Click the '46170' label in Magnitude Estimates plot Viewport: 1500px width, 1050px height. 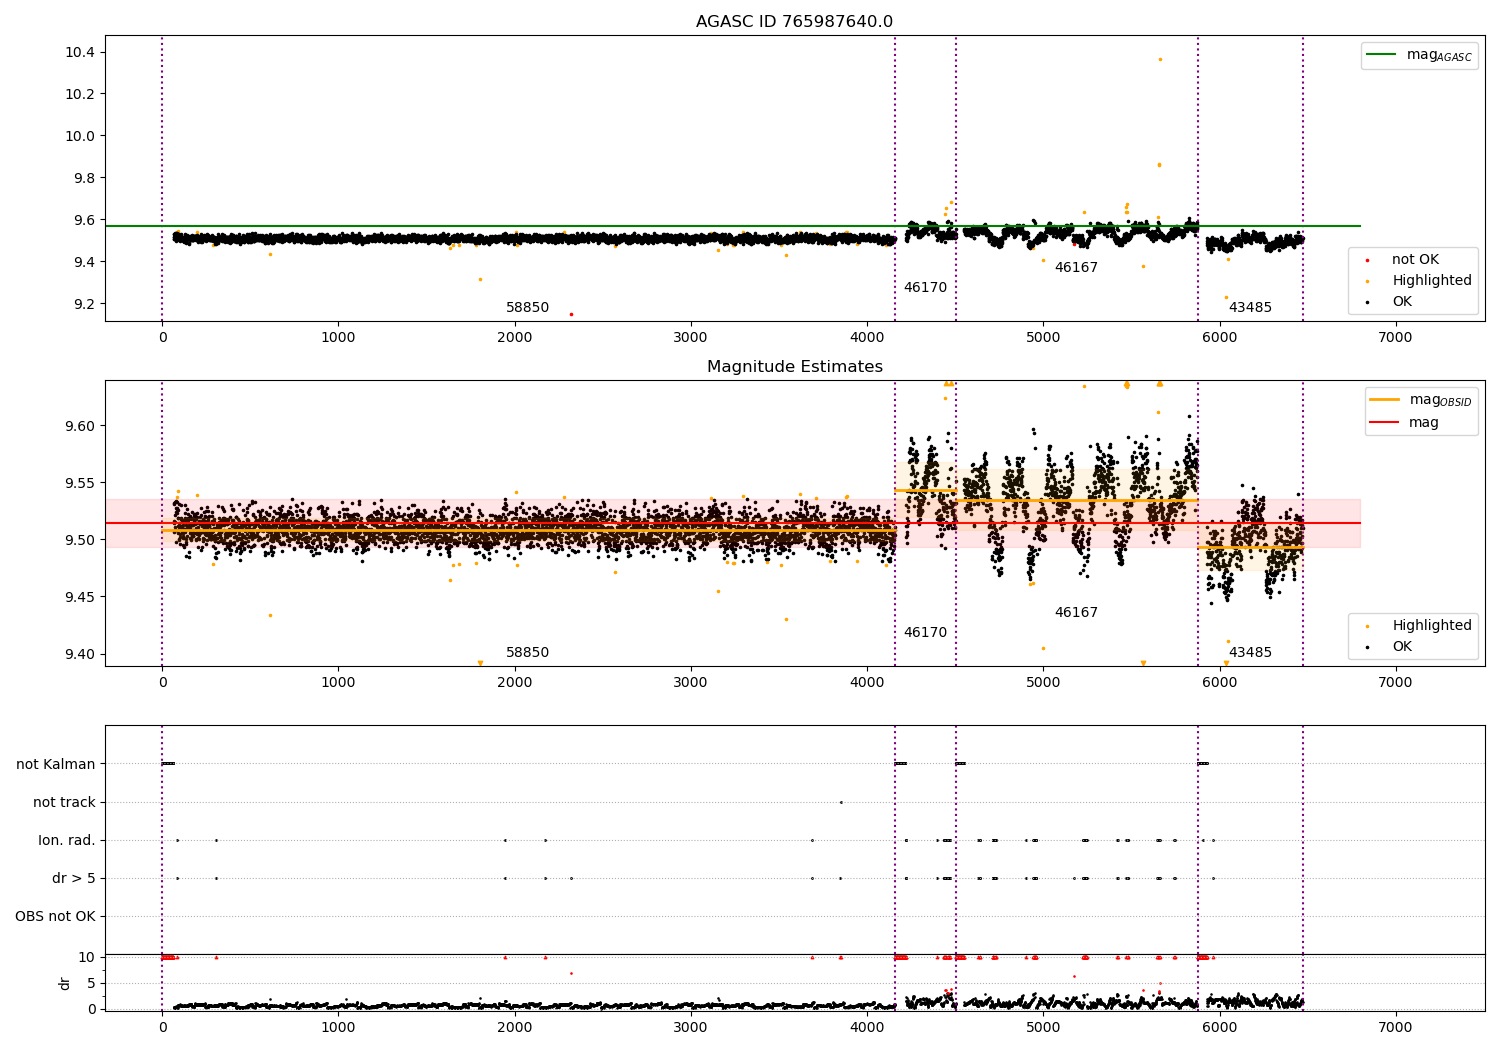tap(925, 633)
